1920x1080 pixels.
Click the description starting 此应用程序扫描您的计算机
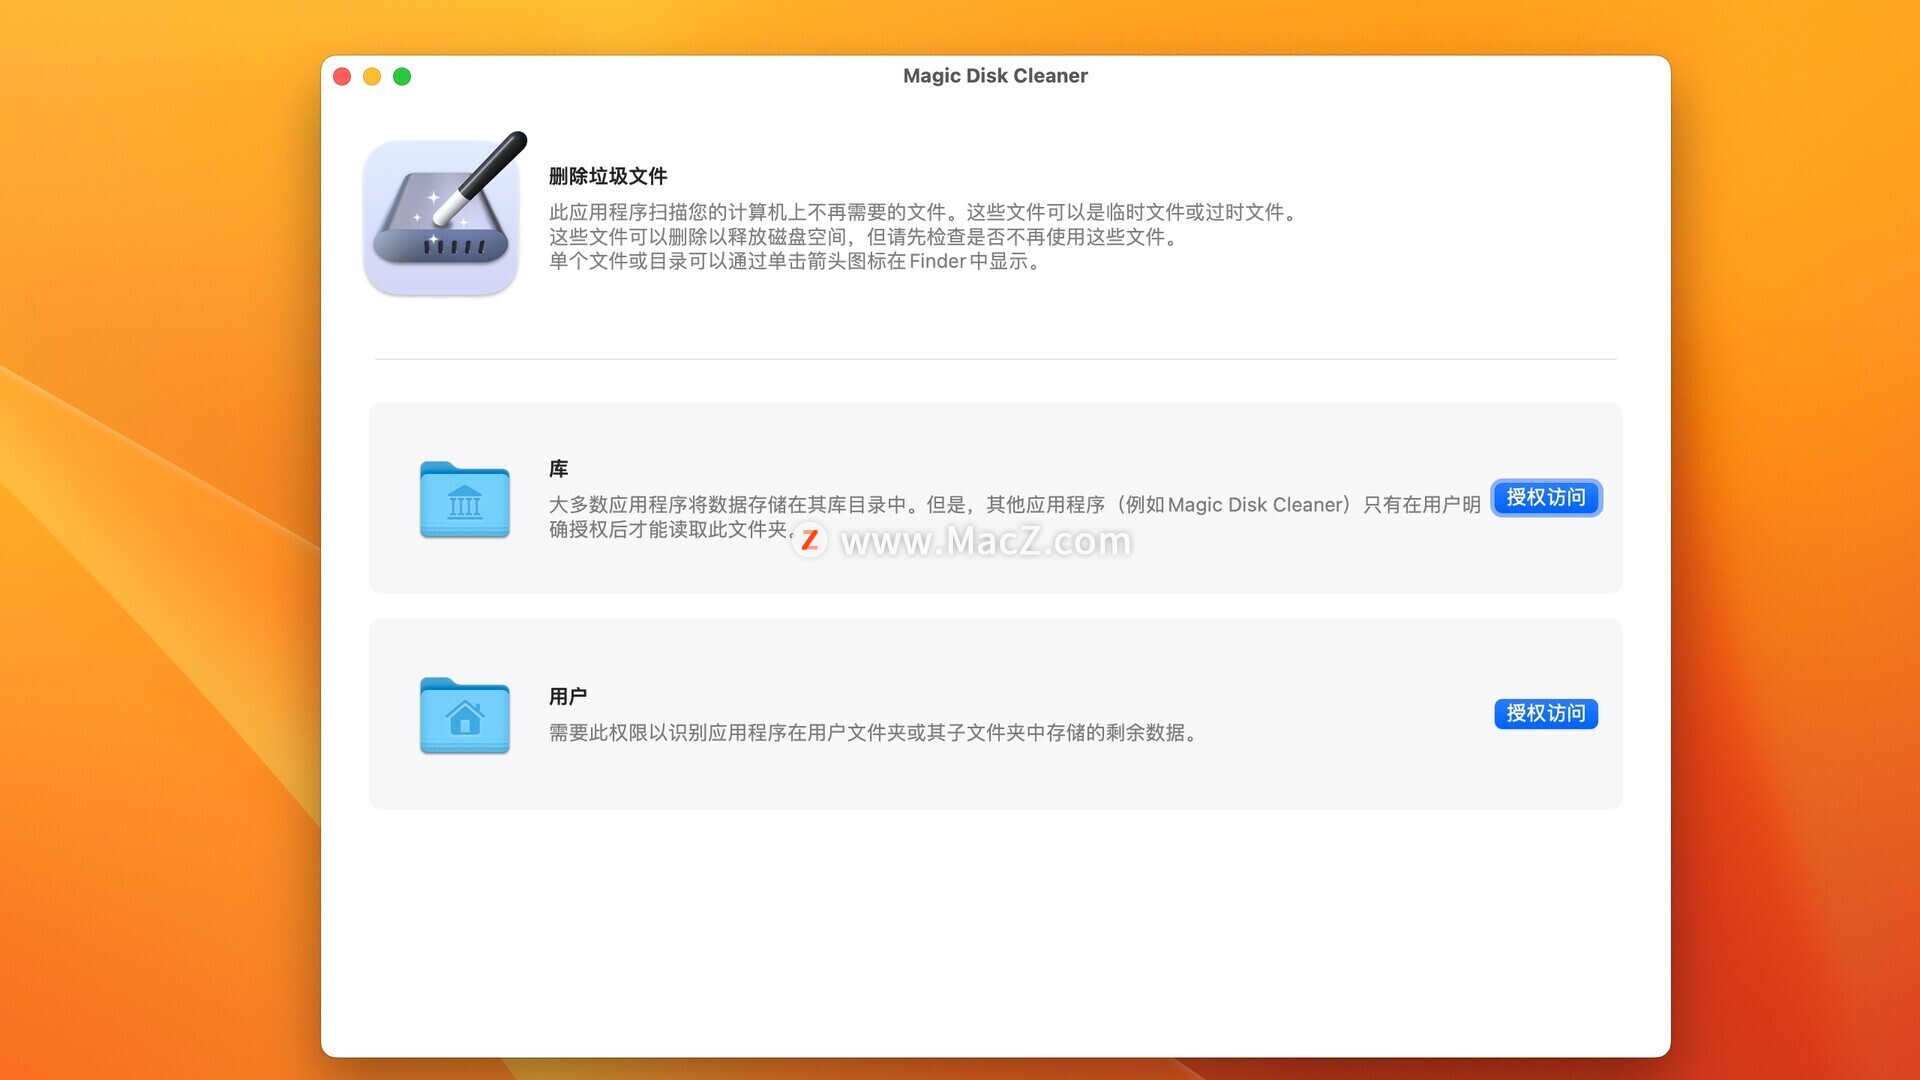pyautogui.click(x=924, y=212)
